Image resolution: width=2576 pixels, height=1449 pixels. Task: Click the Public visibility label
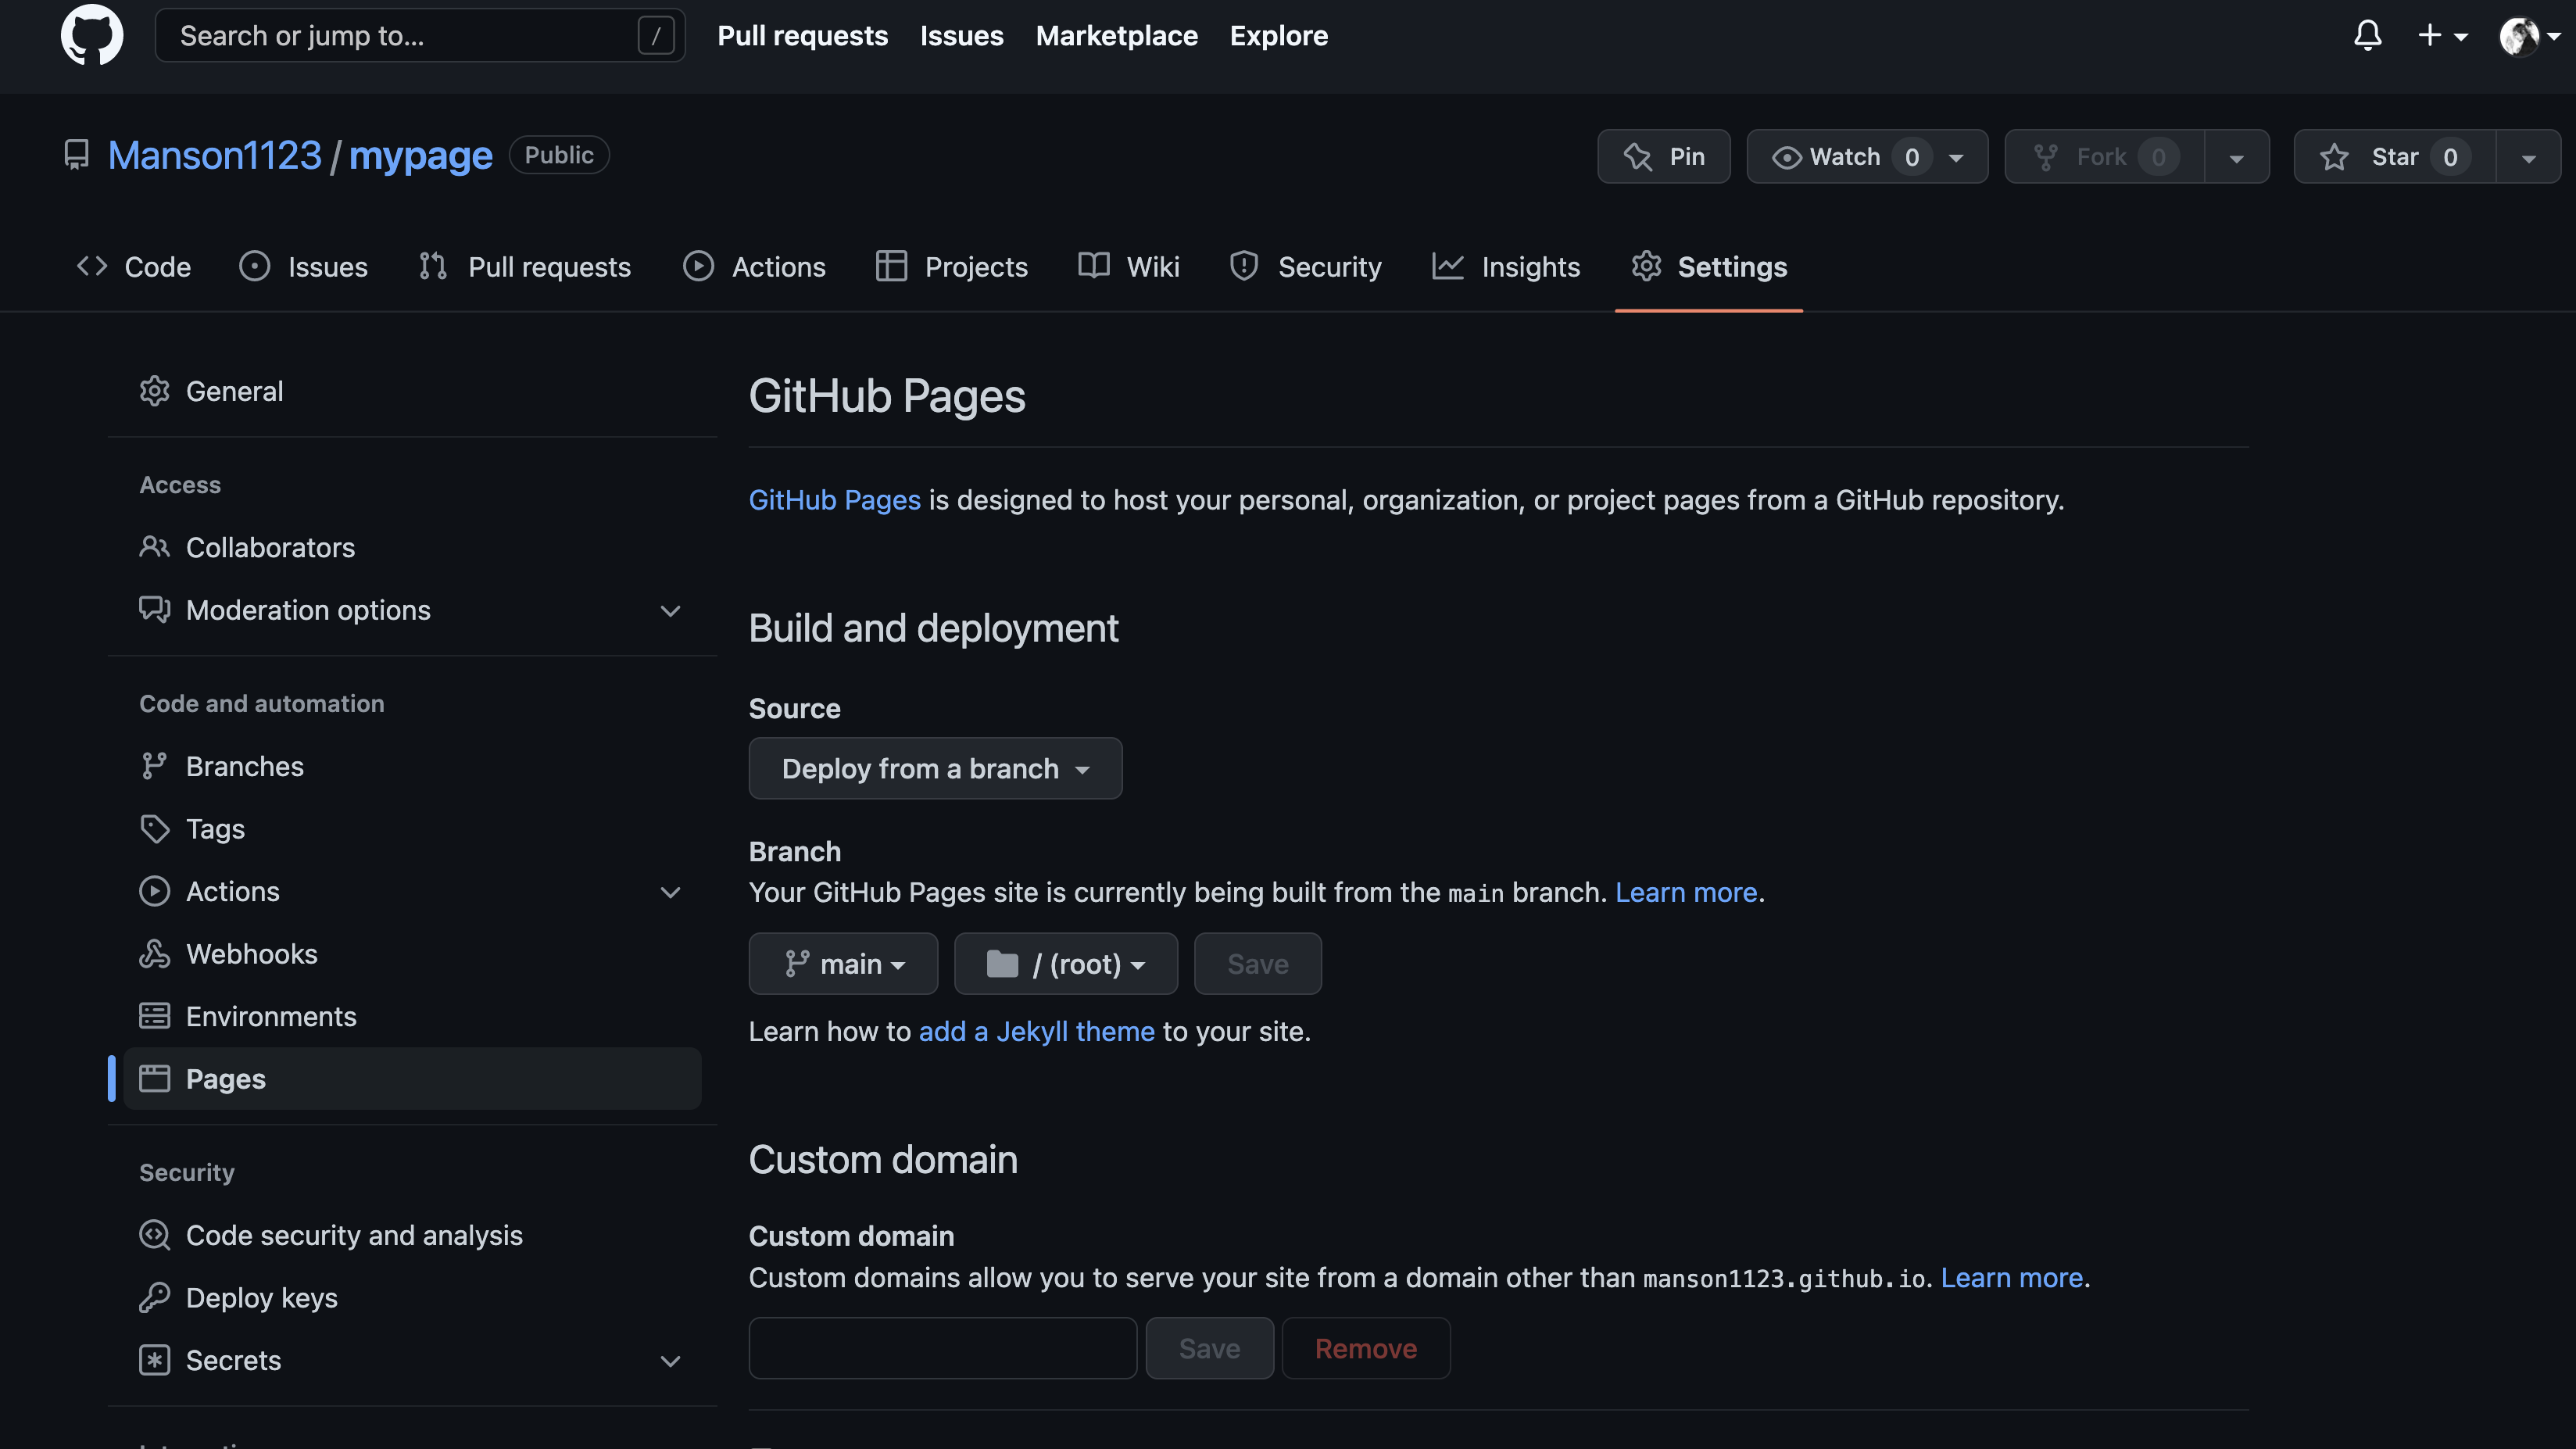pyautogui.click(x=559, y=155)
